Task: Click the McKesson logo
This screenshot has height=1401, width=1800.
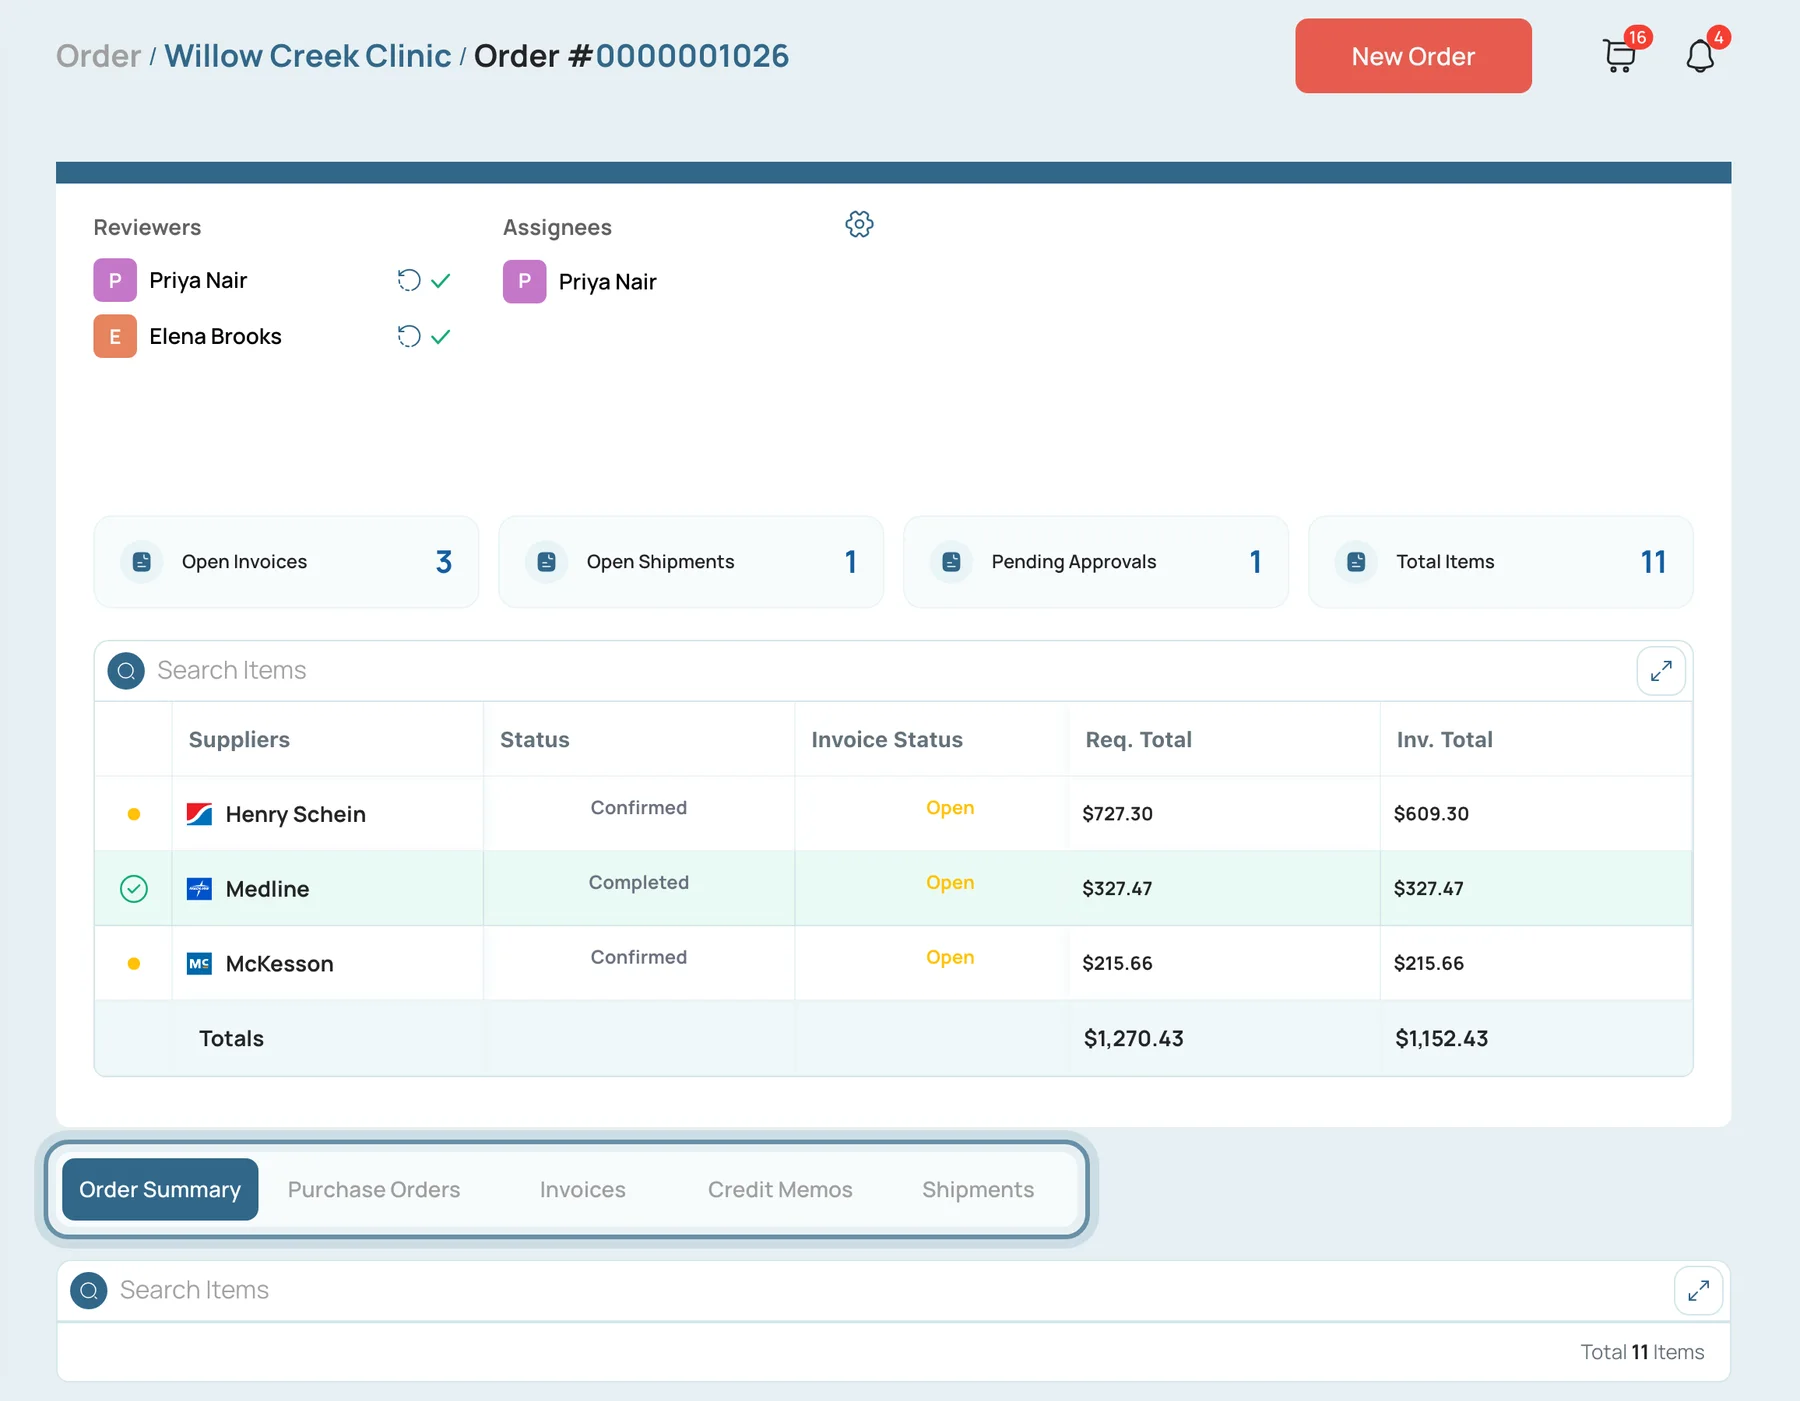Action: 199,963
